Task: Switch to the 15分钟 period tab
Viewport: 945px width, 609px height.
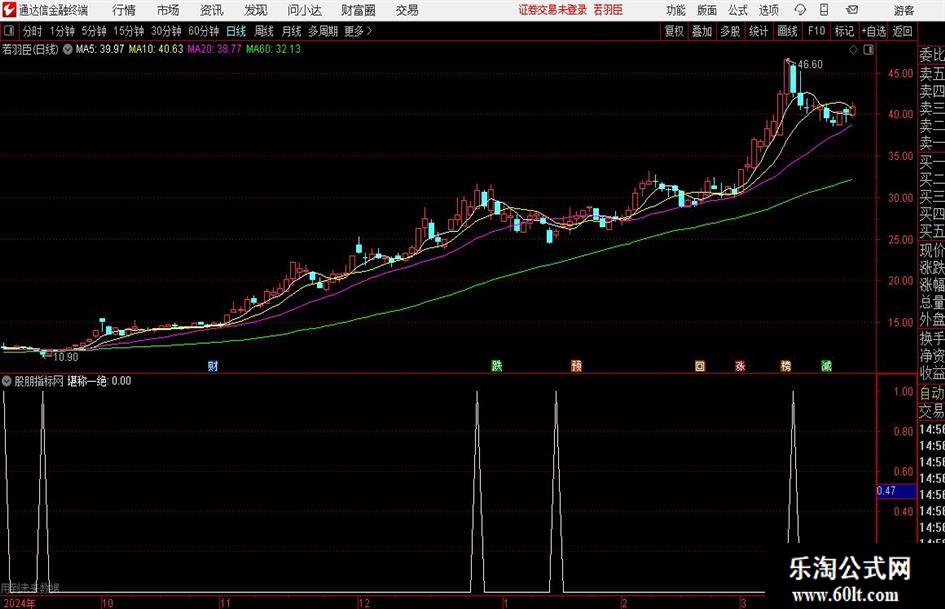Action: pos(129,31)
